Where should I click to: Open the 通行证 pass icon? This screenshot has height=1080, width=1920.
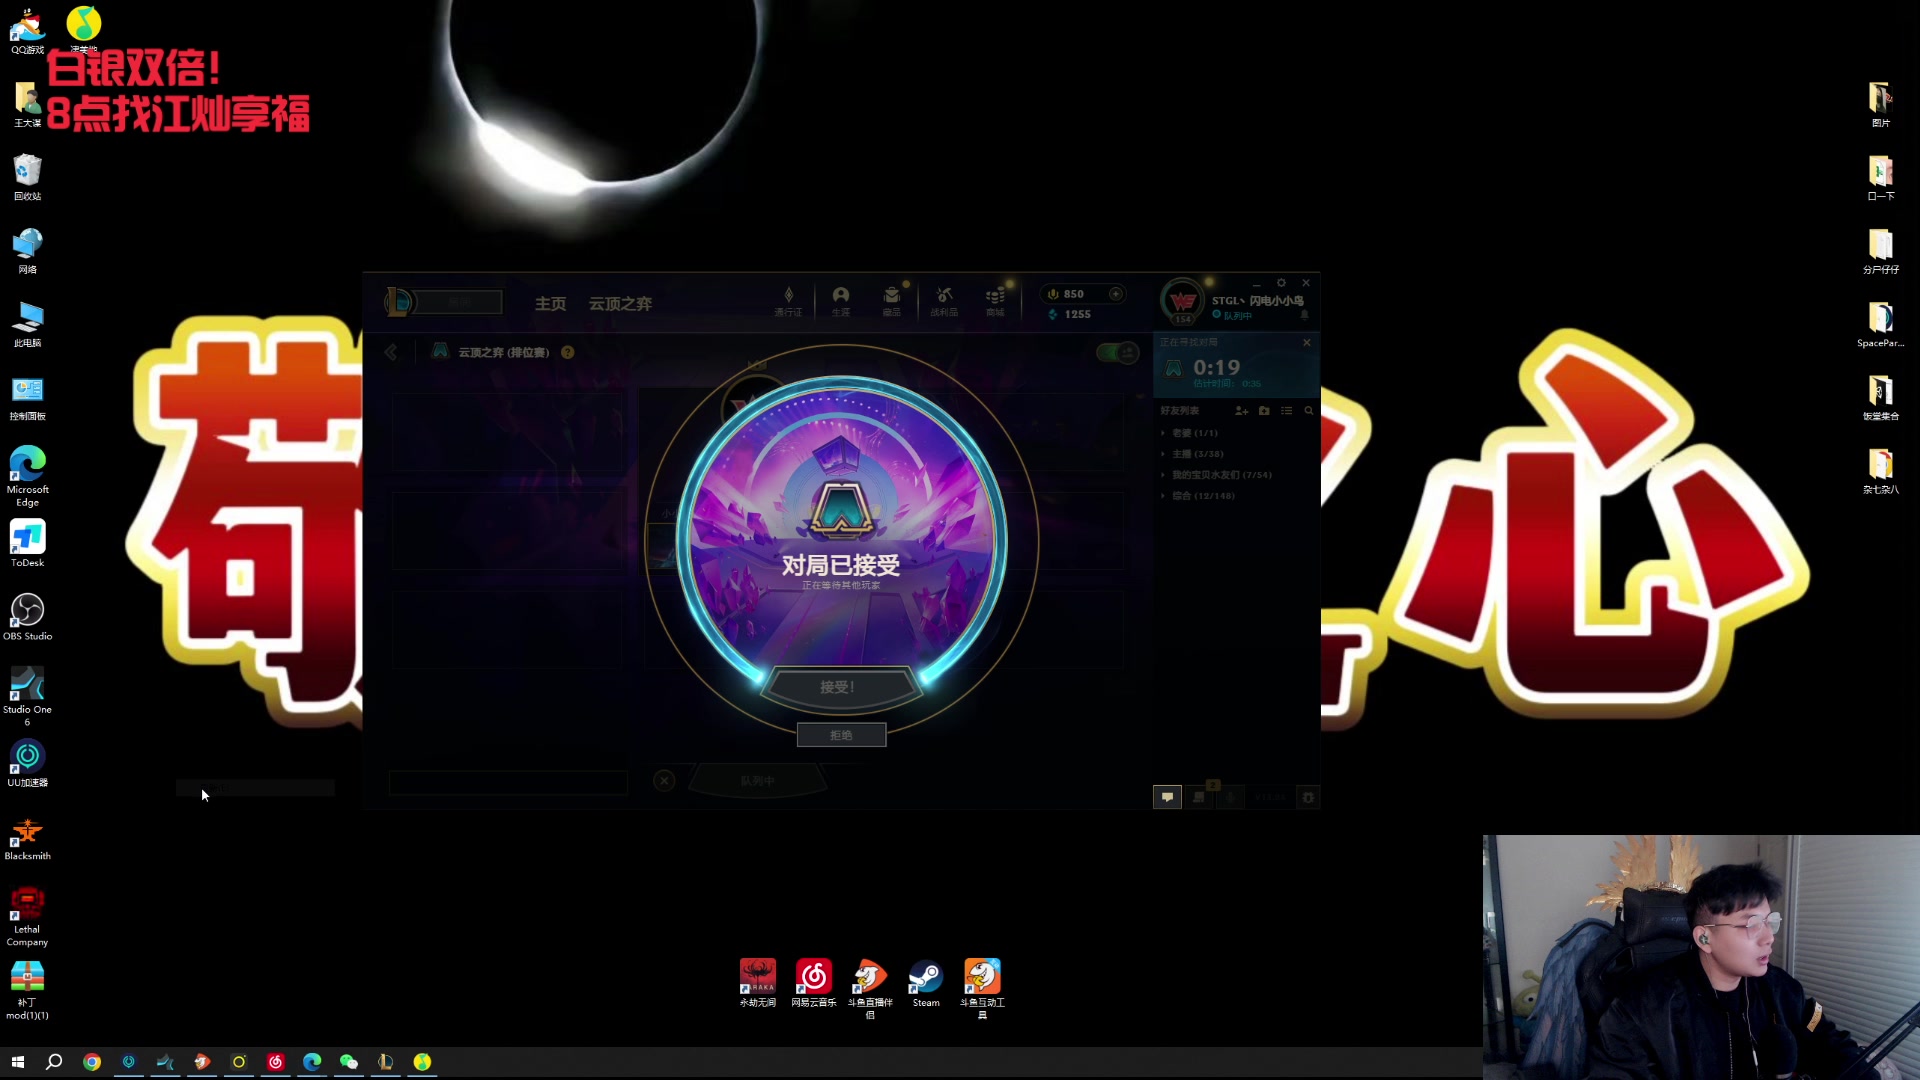coord(788,300)
